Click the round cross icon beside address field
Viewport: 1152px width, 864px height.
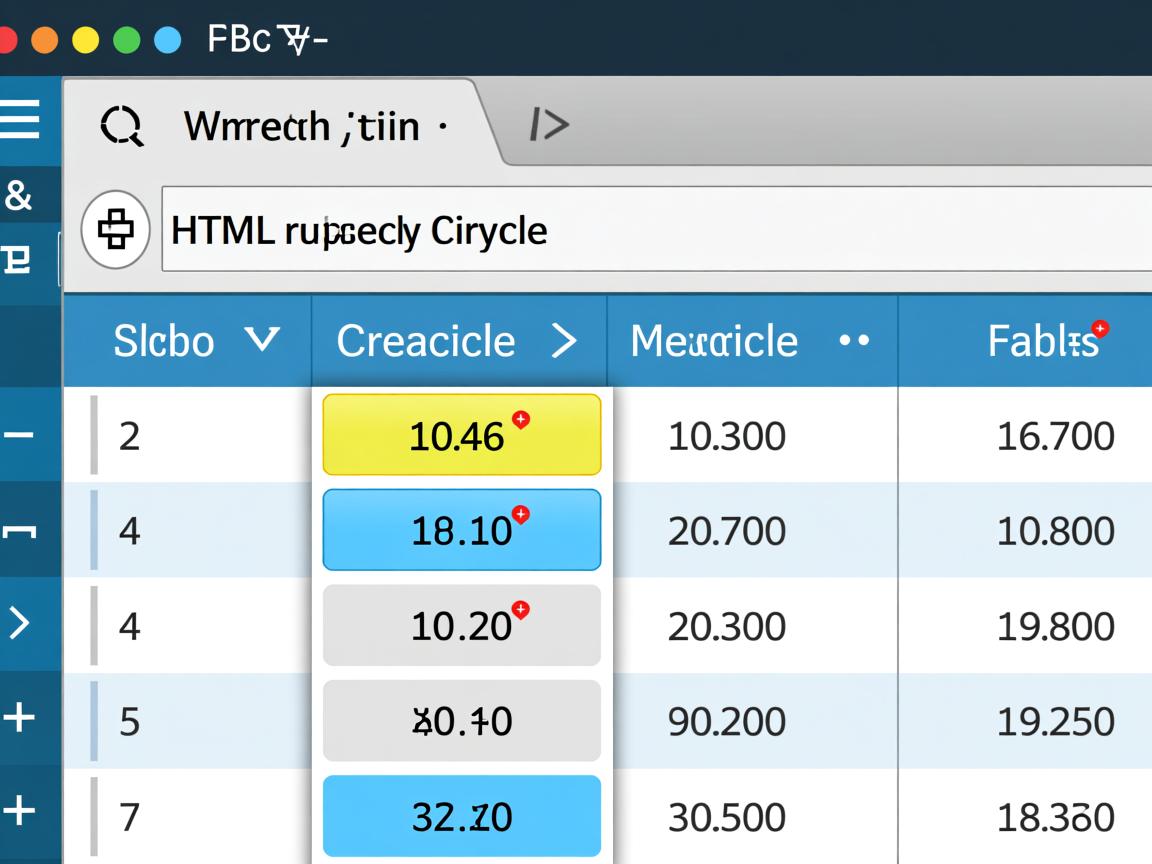[115, 230]
